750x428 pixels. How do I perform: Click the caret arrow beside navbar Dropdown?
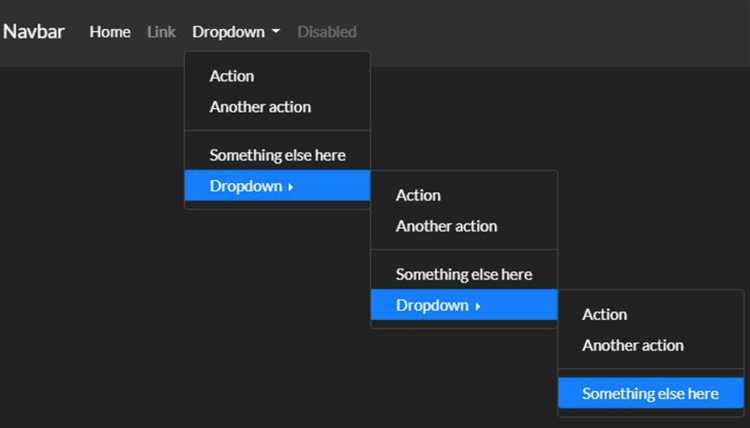coord(276,31)
